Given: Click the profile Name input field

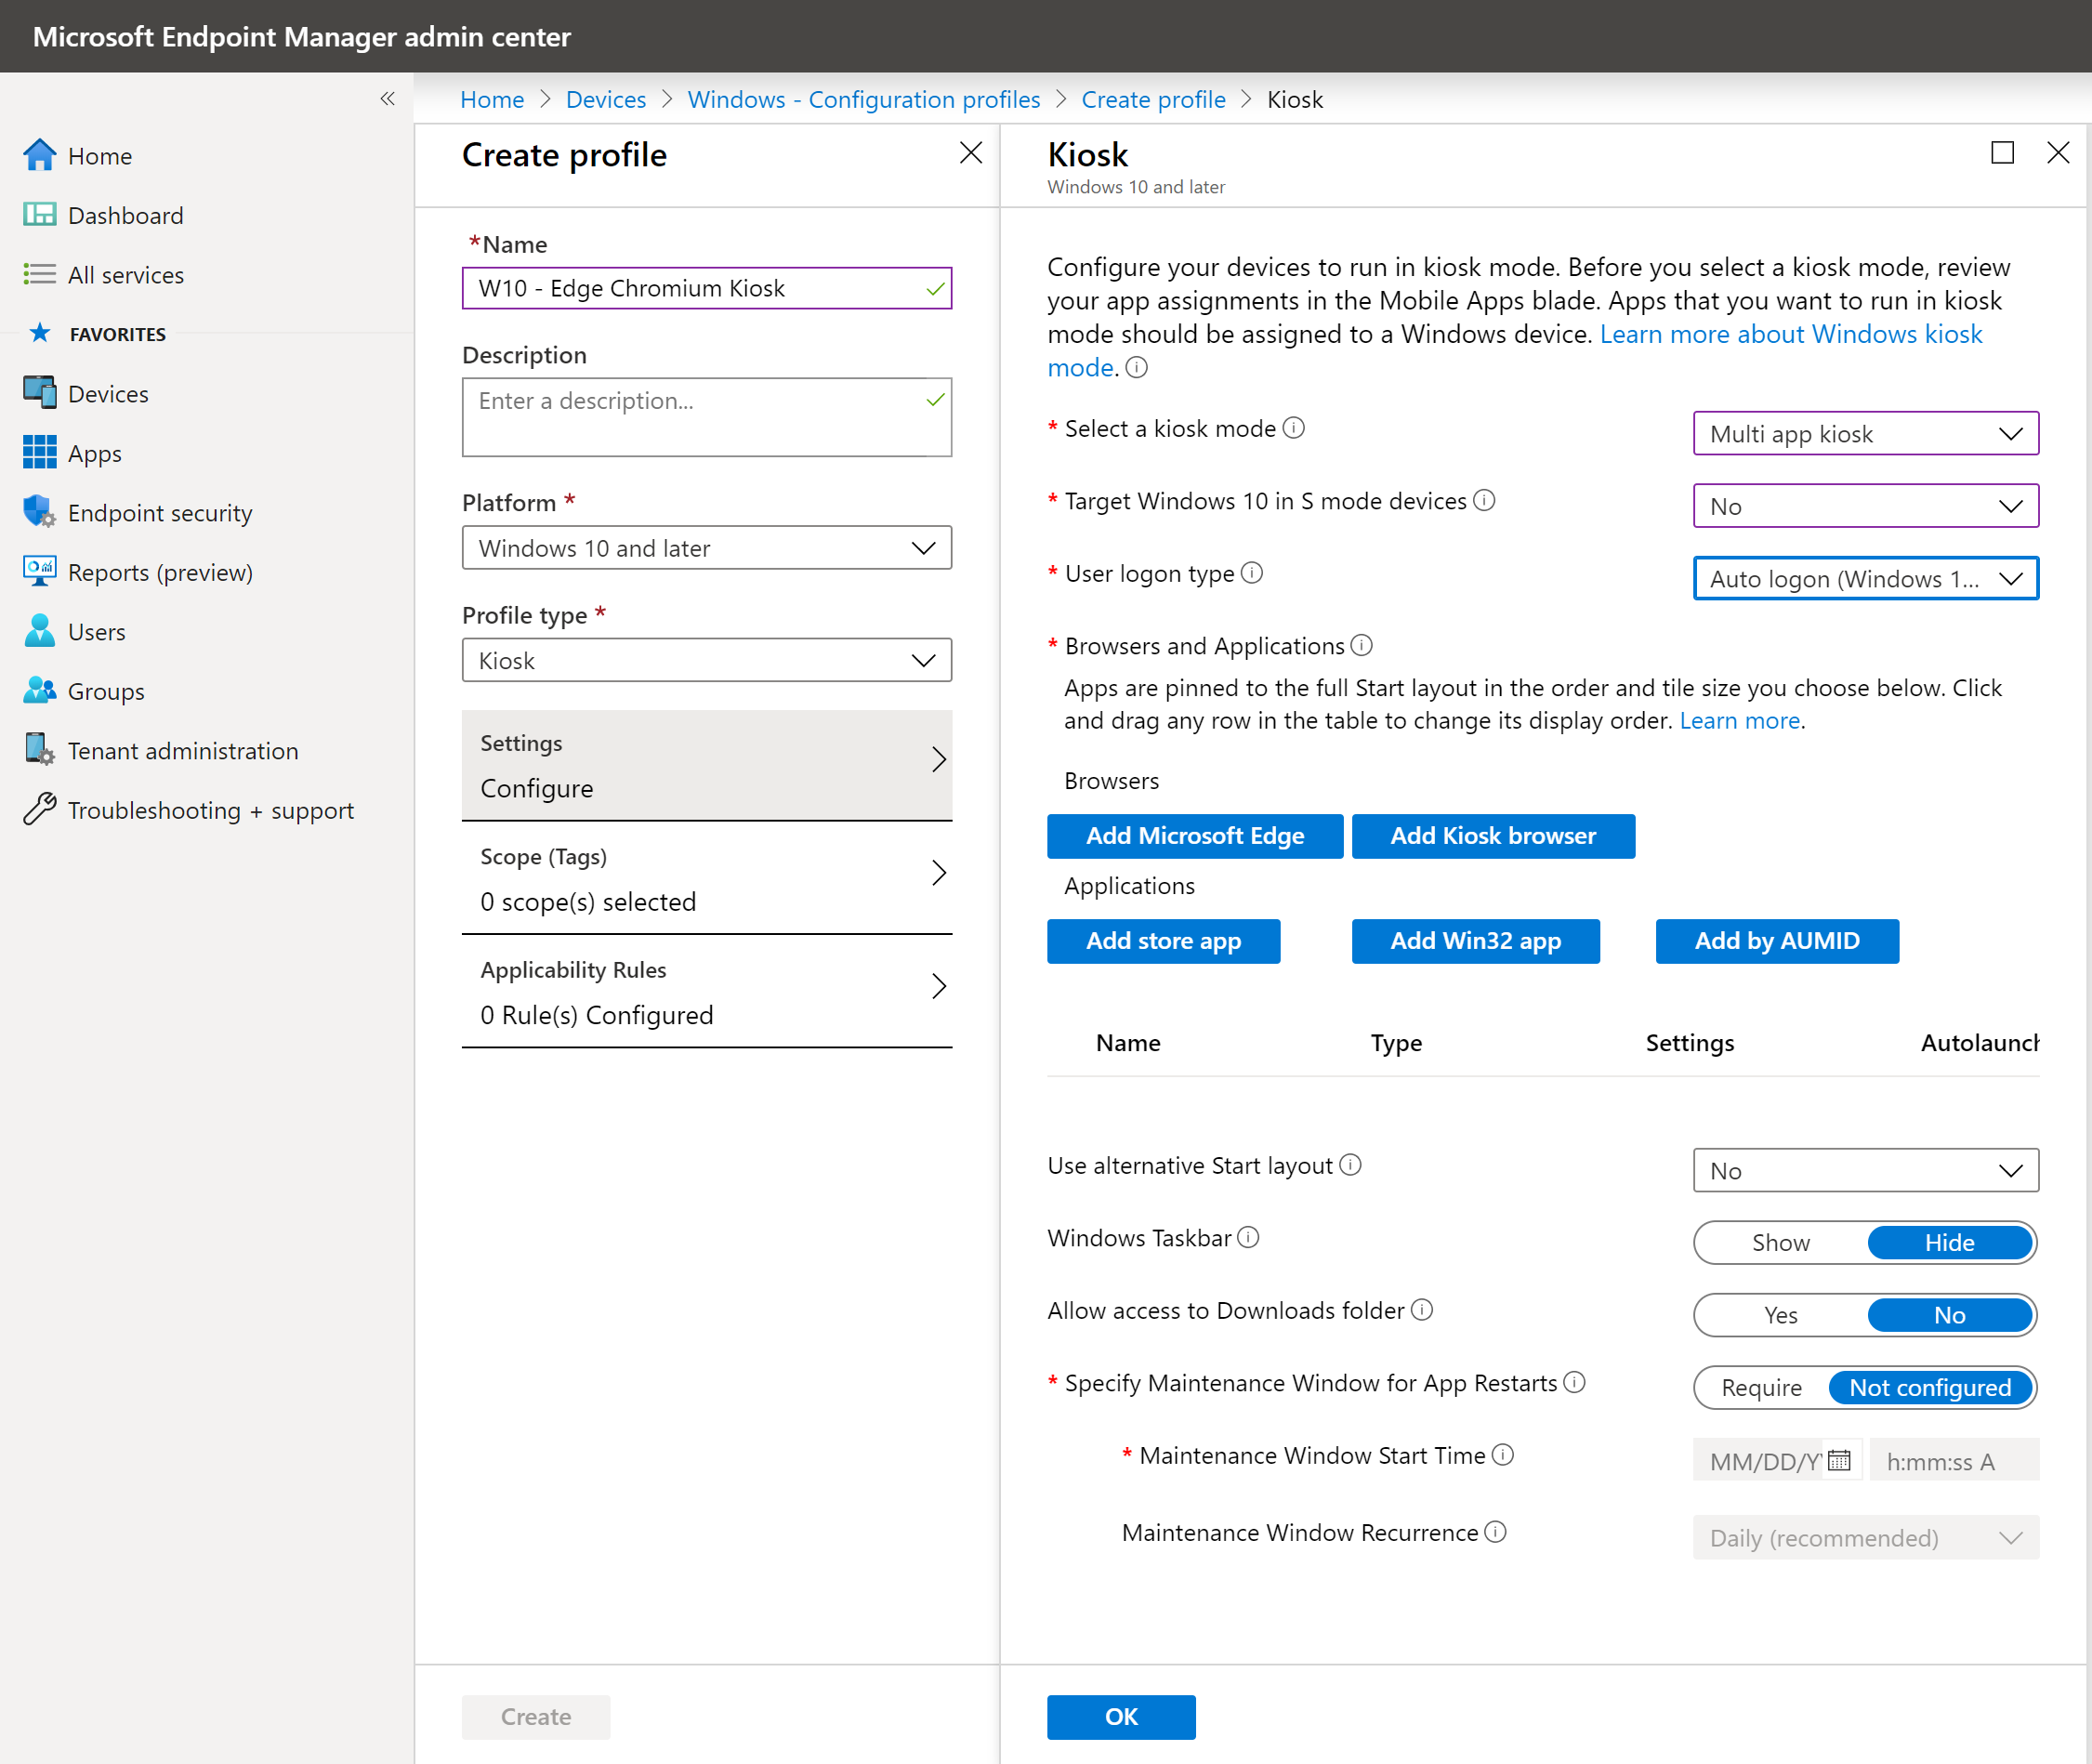Looking at the screenshot, I should coord(707,288).
